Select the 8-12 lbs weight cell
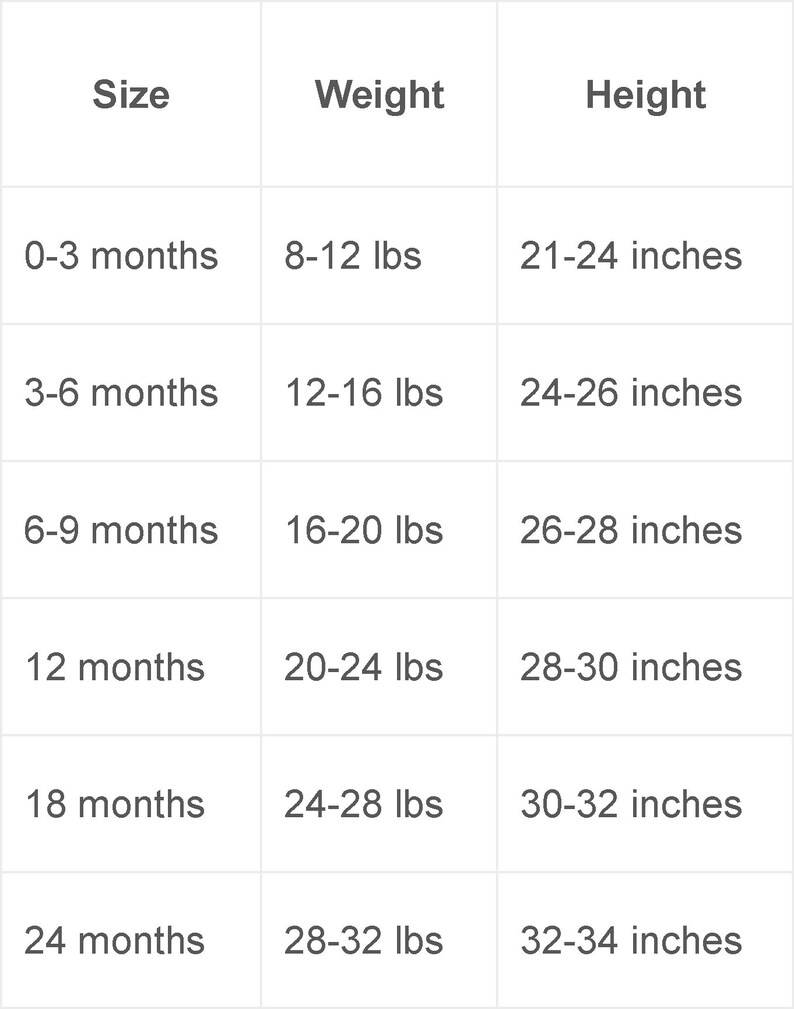This screenshot has width=794, height=1009. [x=379, y=256]
